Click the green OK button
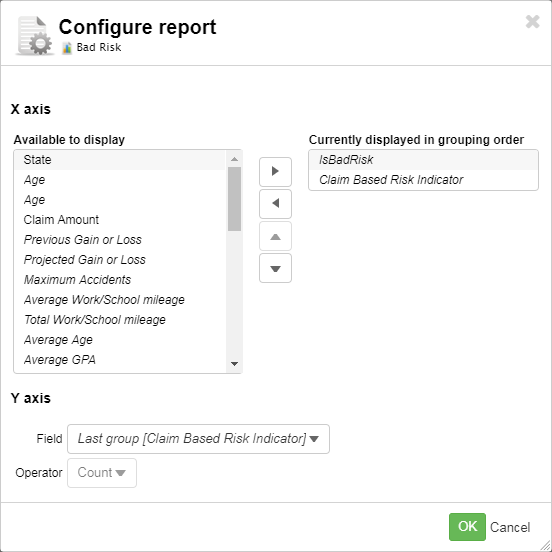 467,527
